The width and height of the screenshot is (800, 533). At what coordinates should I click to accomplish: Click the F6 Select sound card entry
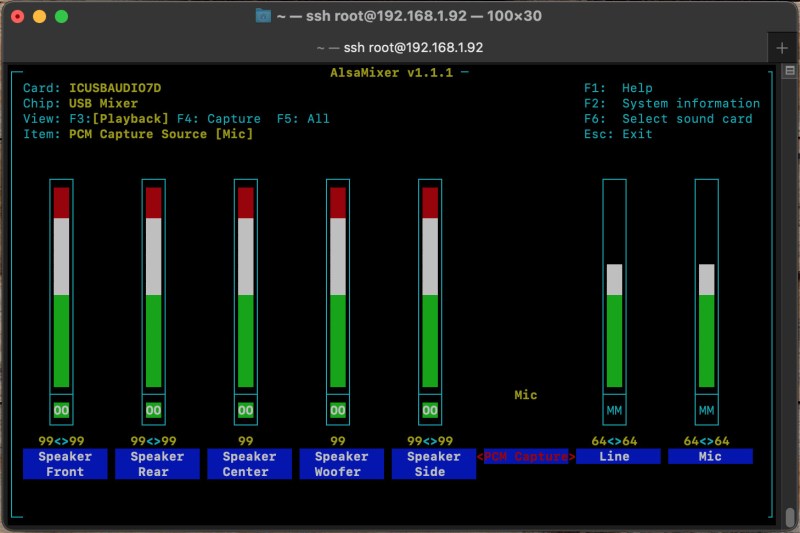pos(668,119)
